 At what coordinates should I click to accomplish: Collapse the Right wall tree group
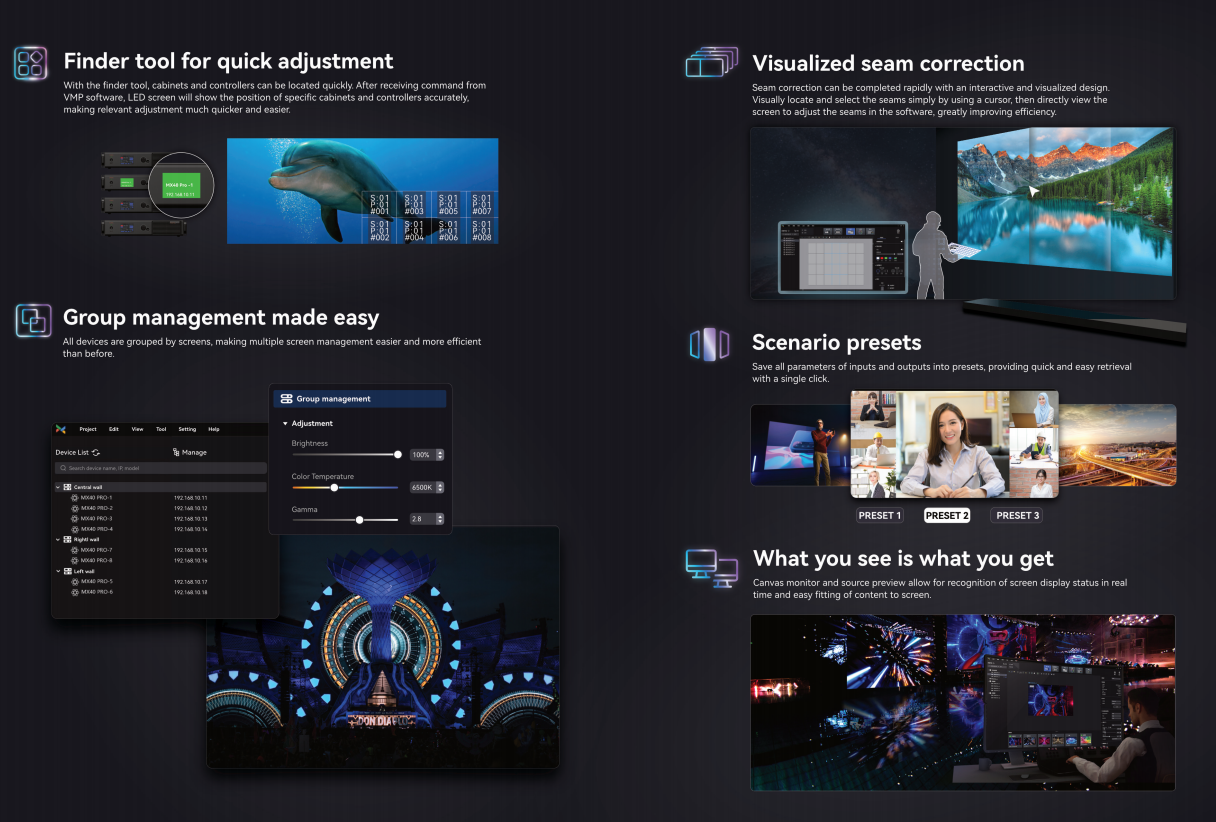[x=57, y=539]
